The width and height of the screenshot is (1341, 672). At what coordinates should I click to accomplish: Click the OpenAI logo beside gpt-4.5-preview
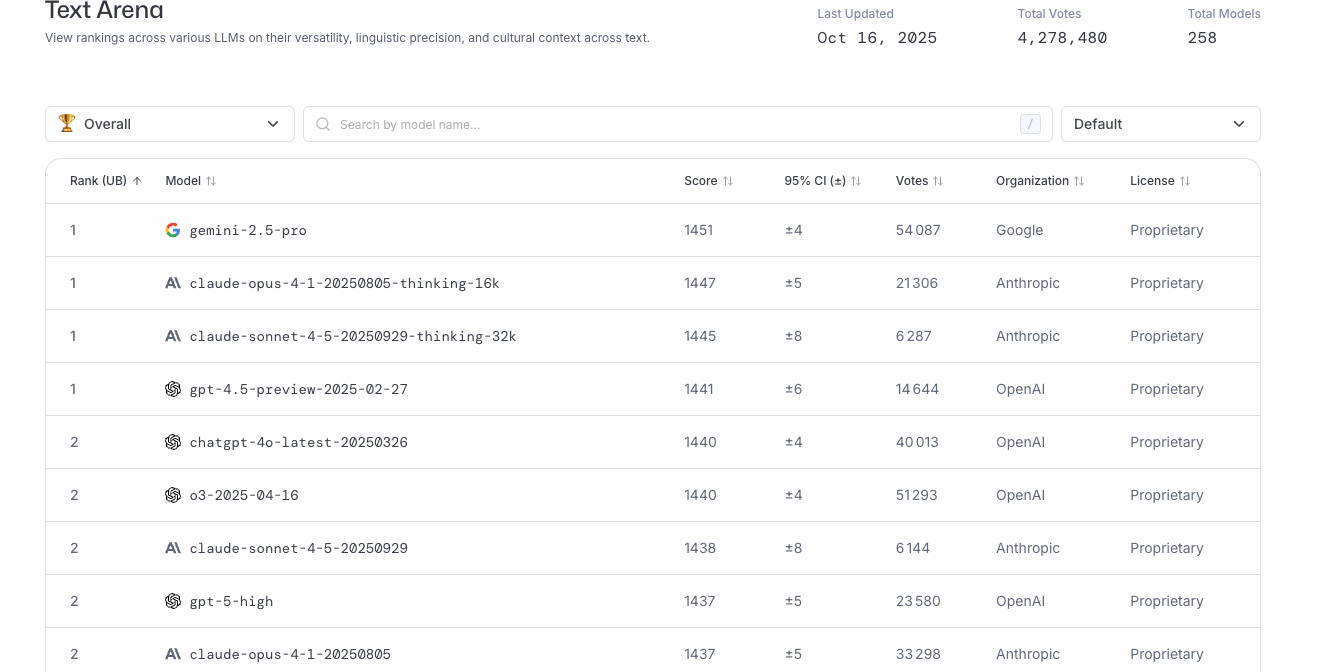[173, 388]
